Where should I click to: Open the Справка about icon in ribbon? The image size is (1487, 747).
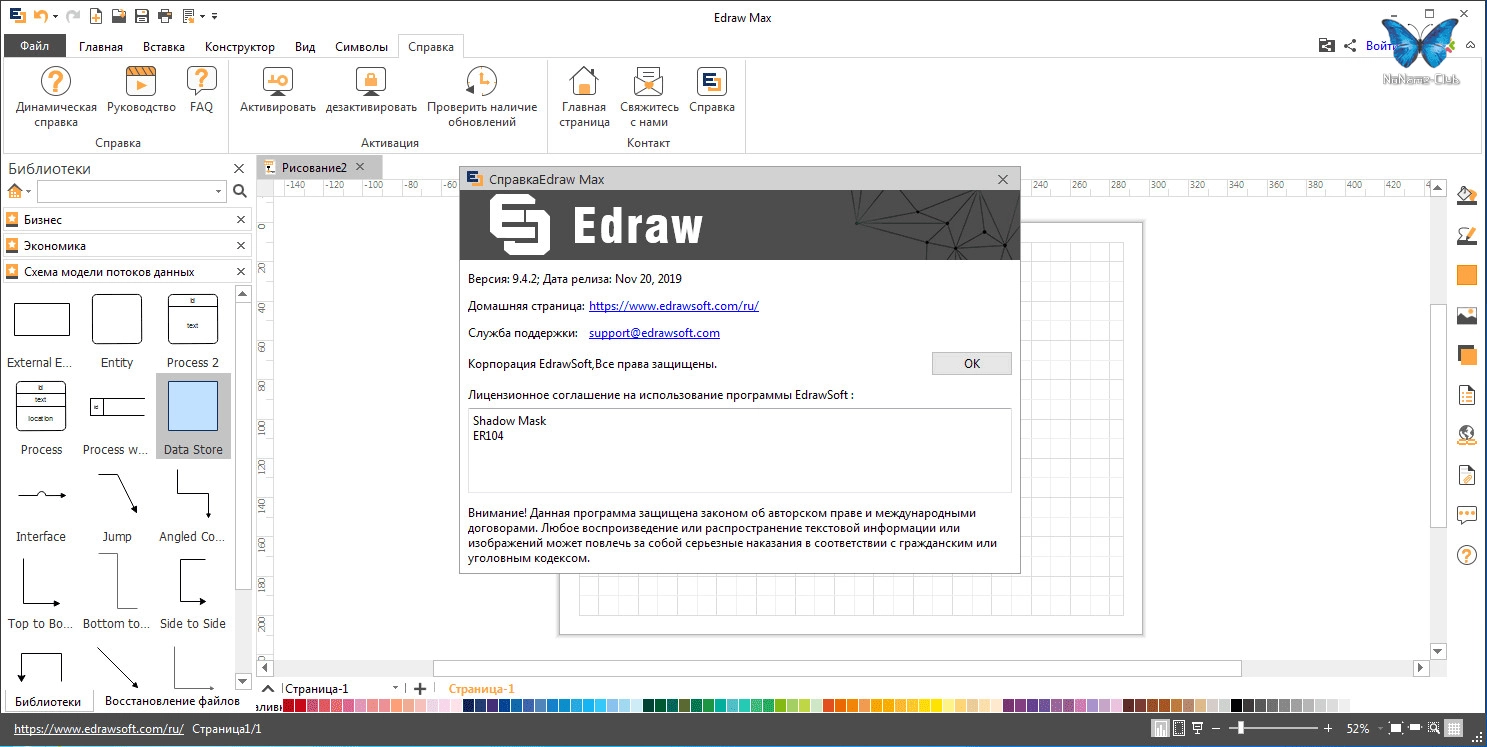[x=712, y=82]
